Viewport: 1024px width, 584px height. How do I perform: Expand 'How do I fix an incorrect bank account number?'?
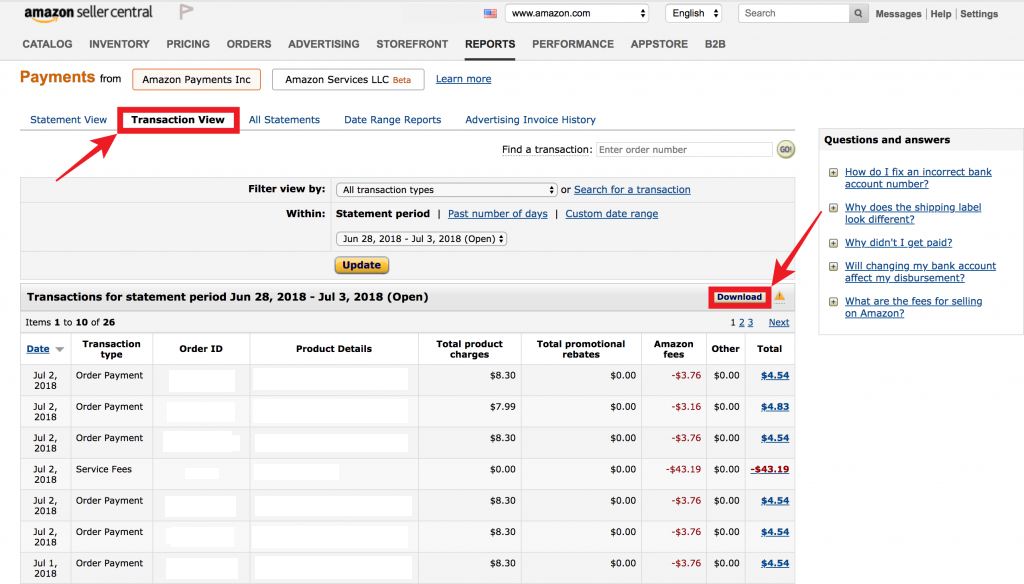click(833, 172)
